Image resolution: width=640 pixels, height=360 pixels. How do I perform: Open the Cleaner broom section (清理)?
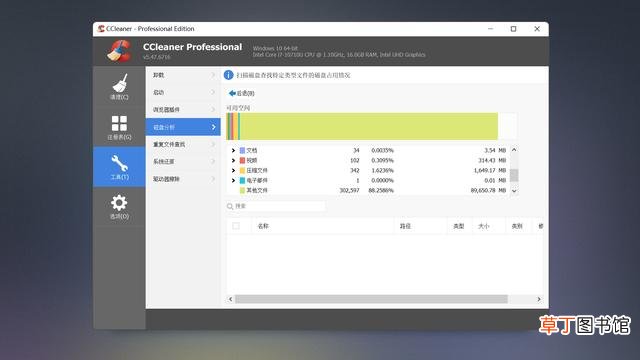coord(119,87)
